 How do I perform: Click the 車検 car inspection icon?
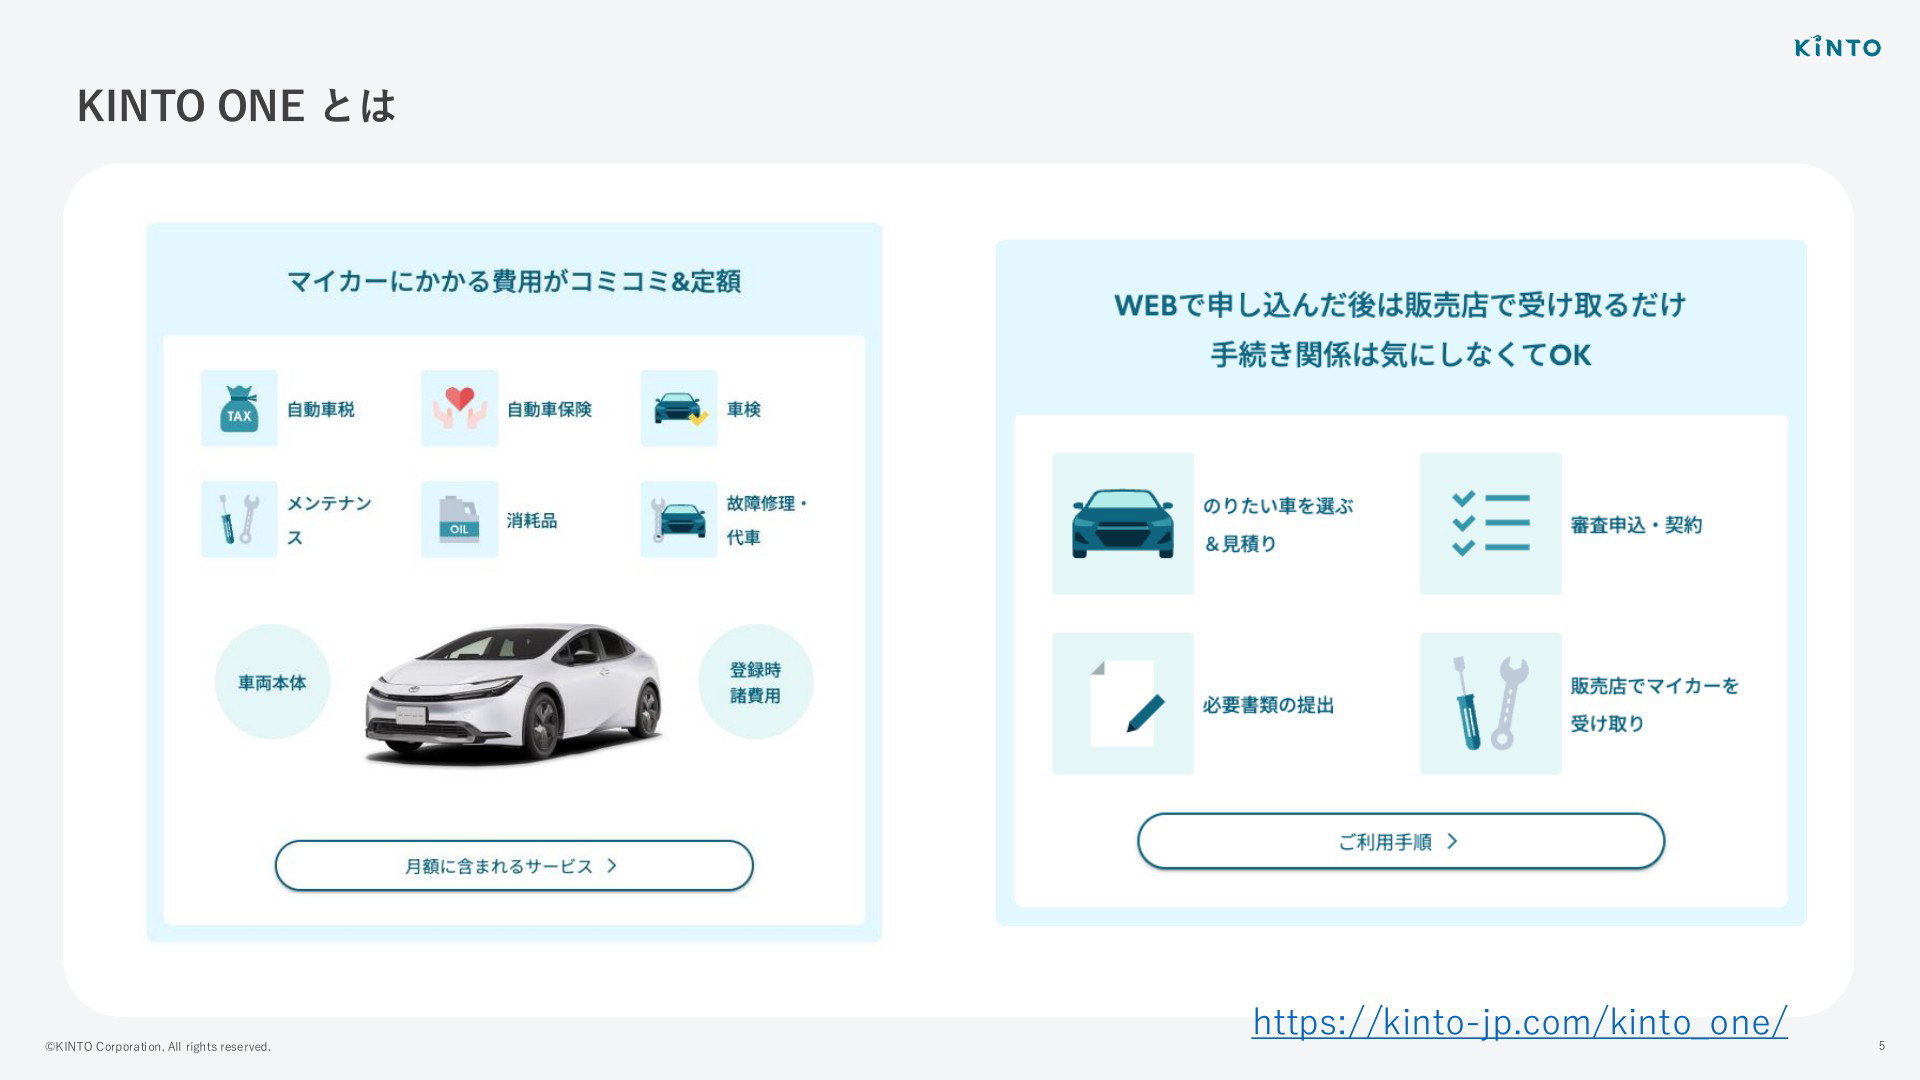coord(679,408)
